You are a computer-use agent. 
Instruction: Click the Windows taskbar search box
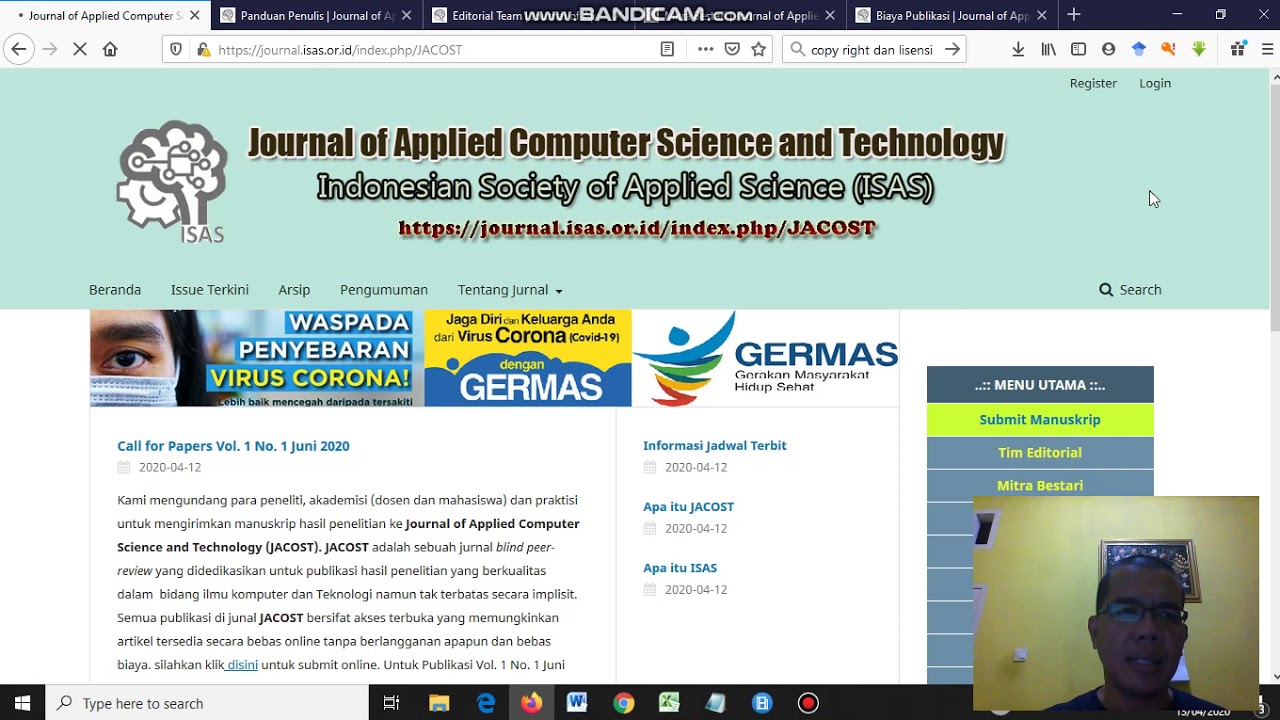[x=207, y=703]
